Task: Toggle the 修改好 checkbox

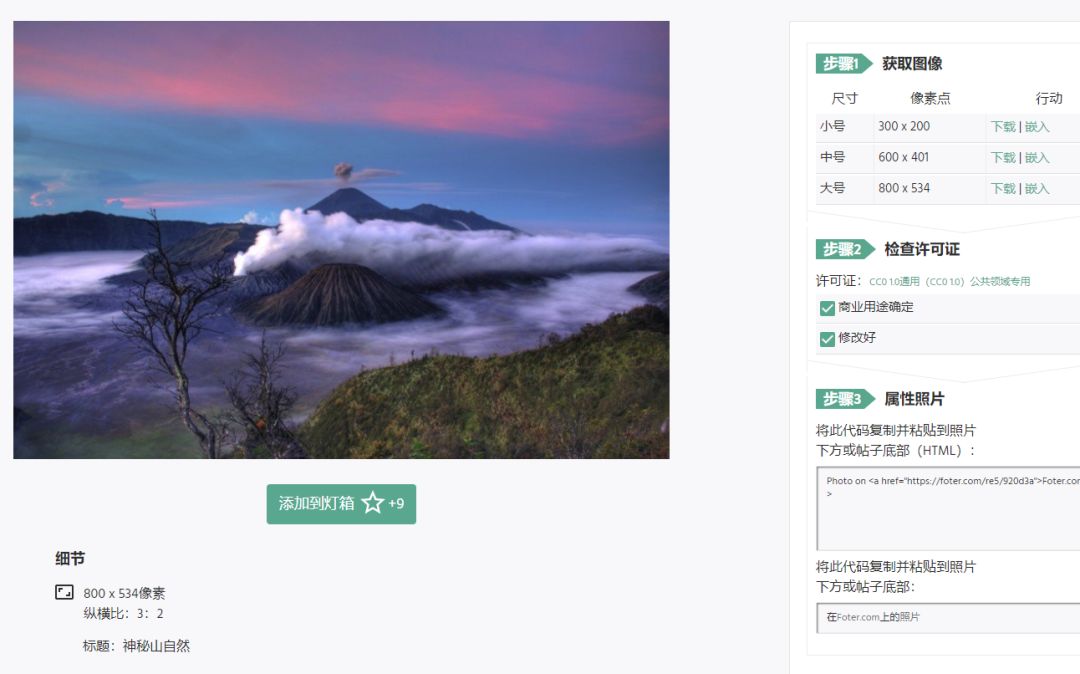Action: click(827, 339)
